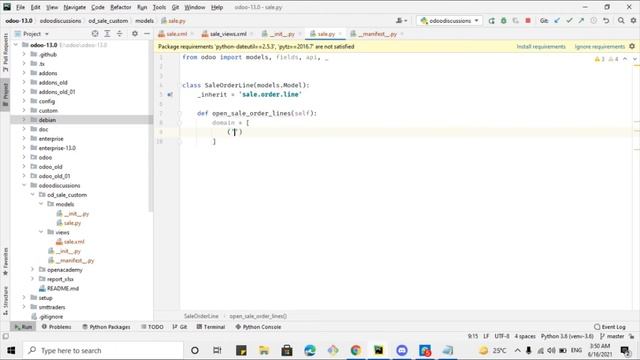Collapse the odoodiscussions folder
The width and height of the screenshot is (640, 360).
(24, 185)
